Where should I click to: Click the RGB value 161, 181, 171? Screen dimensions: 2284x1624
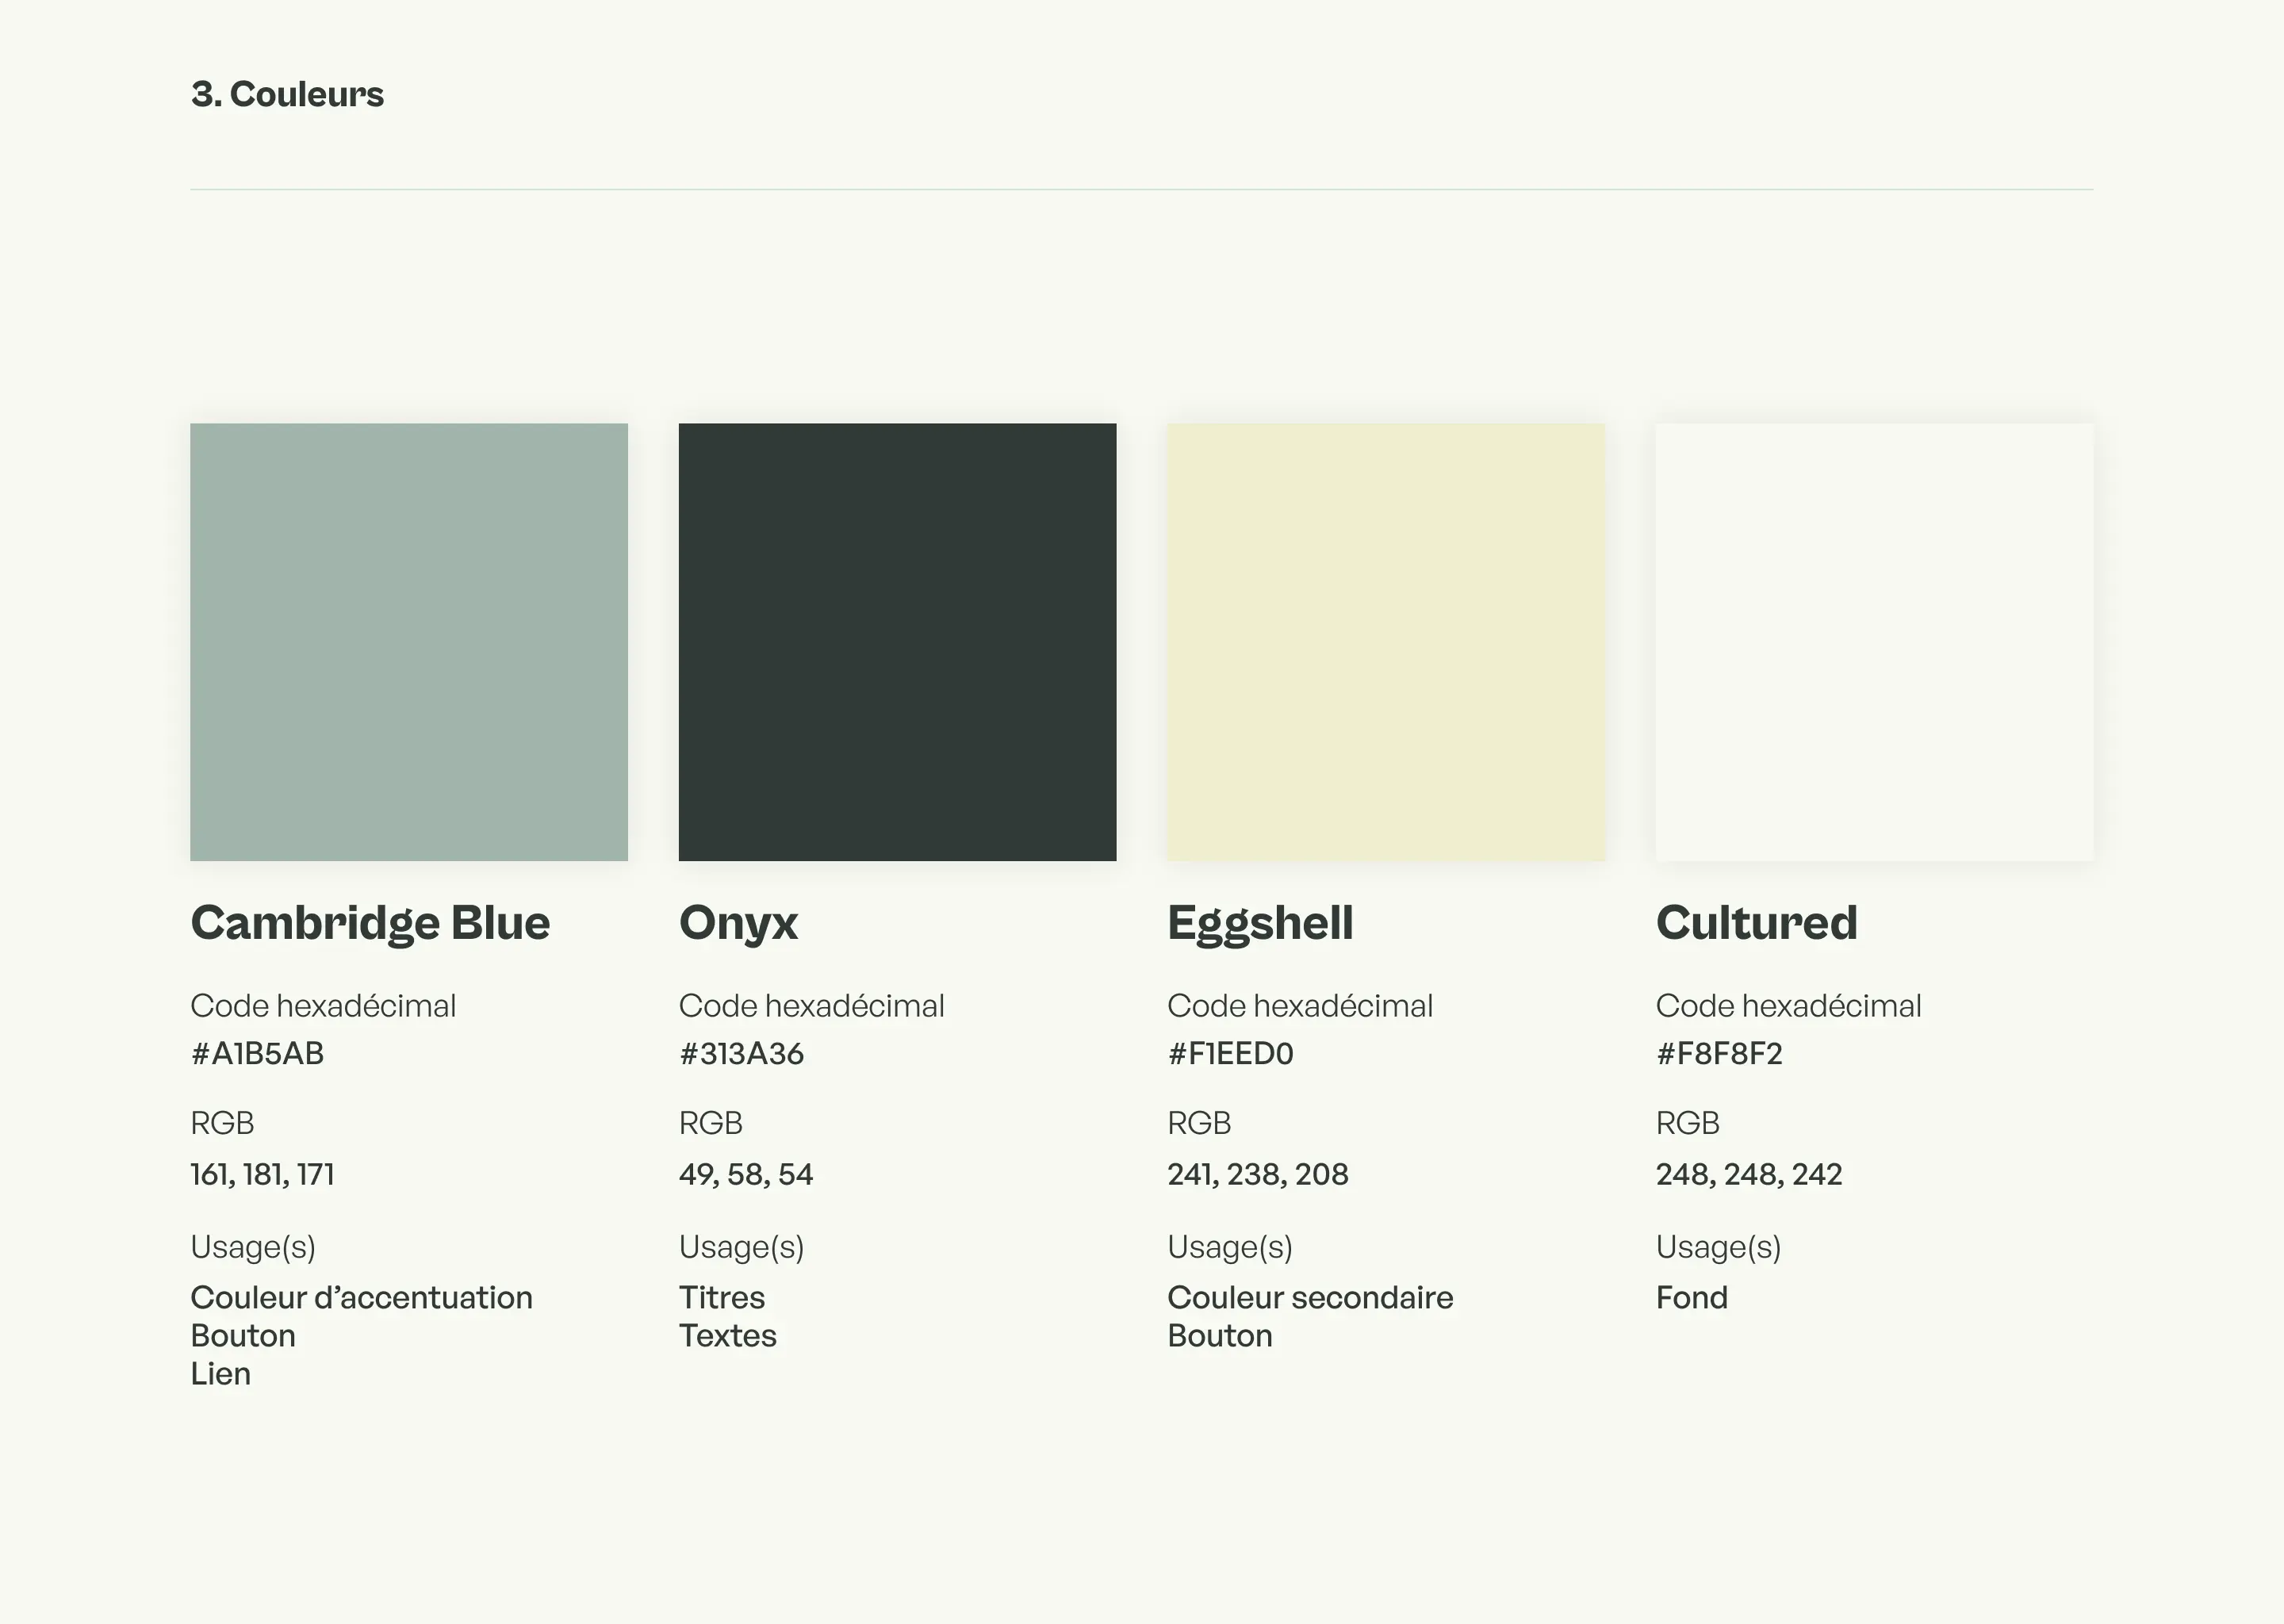[x=262, y=1174]
